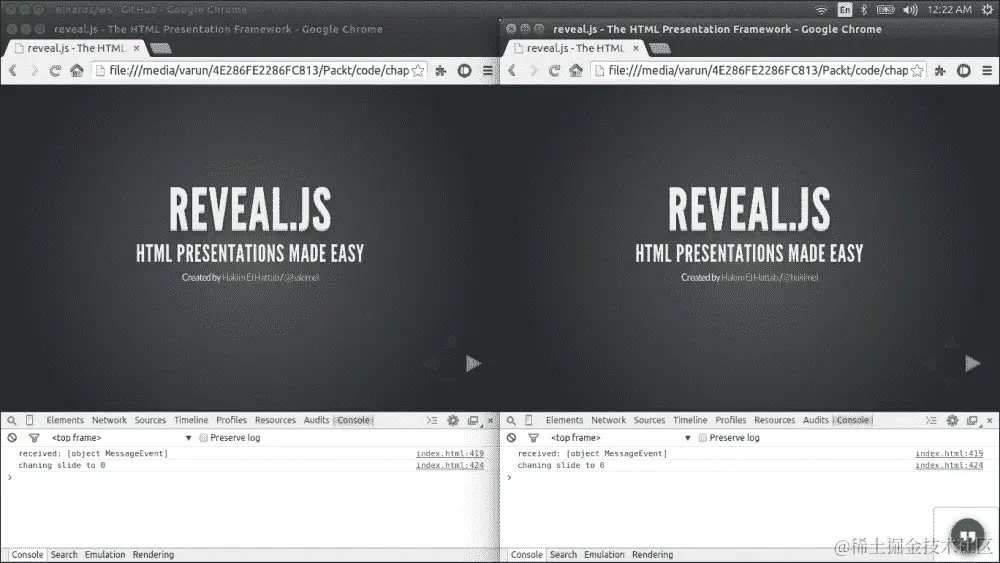Switch to Network panel in left DevTools
The width and height of the screenshot is (1000, 563).
pos(109,420)
